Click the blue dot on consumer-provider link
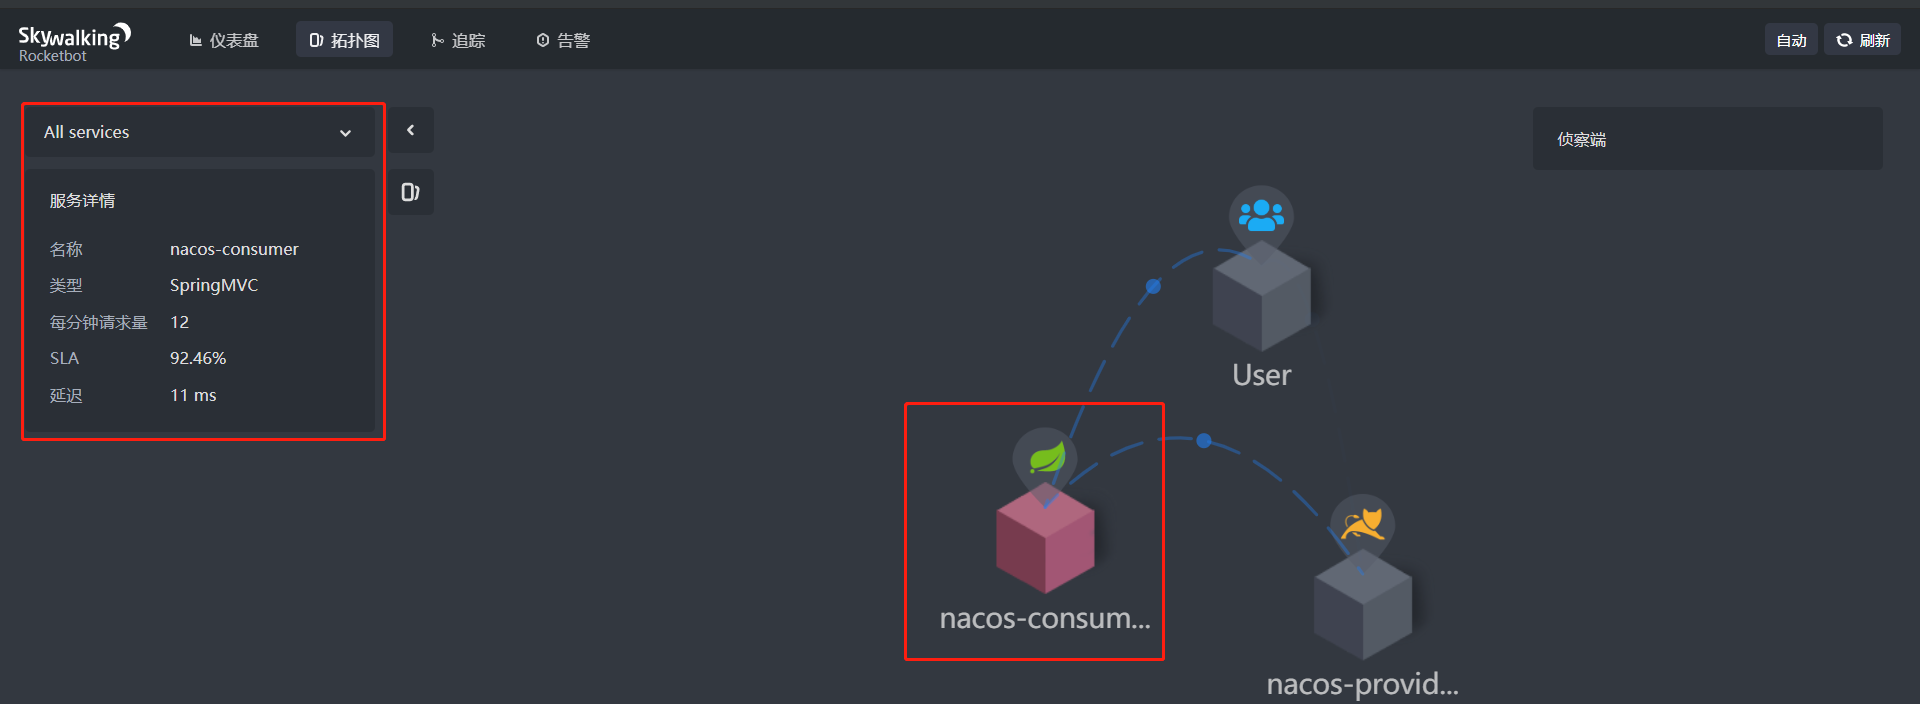The width and height of the screenshot is (1920, 704). click(x=1204, y=440)
